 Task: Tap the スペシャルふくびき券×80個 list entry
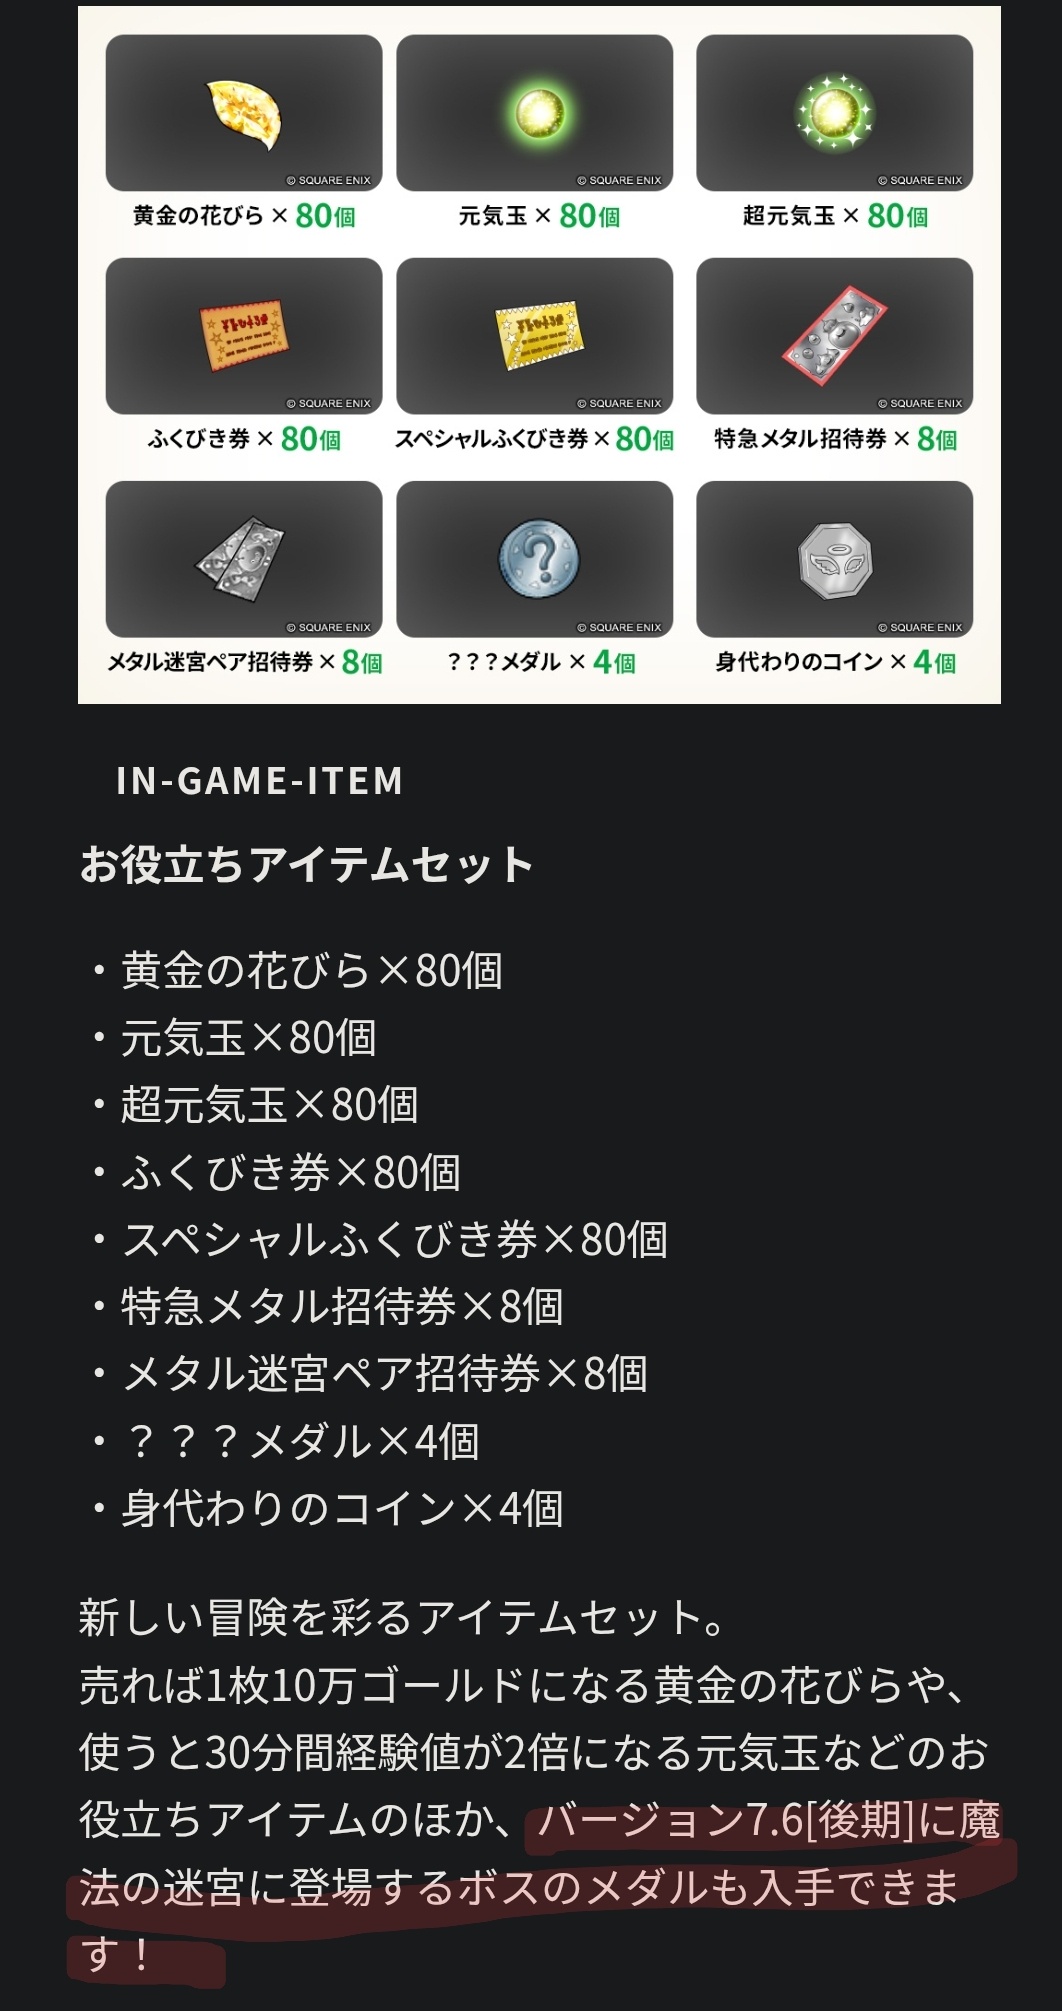394,1240
